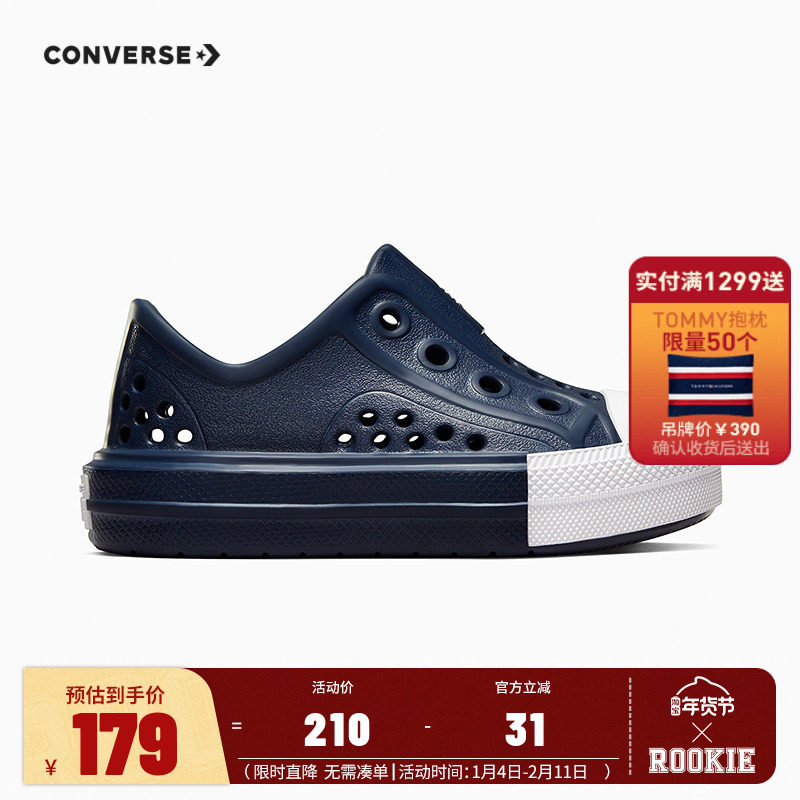This screenshot has height=800, width=800.
Task: Click the 活动时间 1月4日-2月11日 text
Action: coord(493,772)
